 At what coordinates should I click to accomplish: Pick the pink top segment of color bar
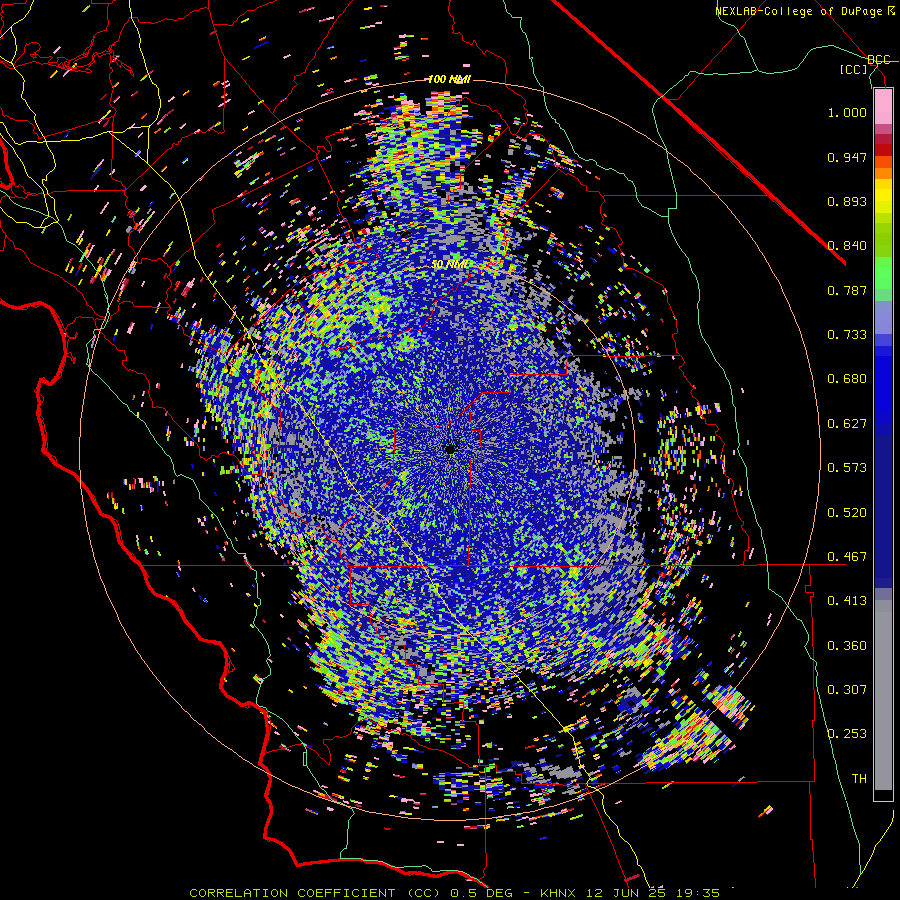(883, 106)
